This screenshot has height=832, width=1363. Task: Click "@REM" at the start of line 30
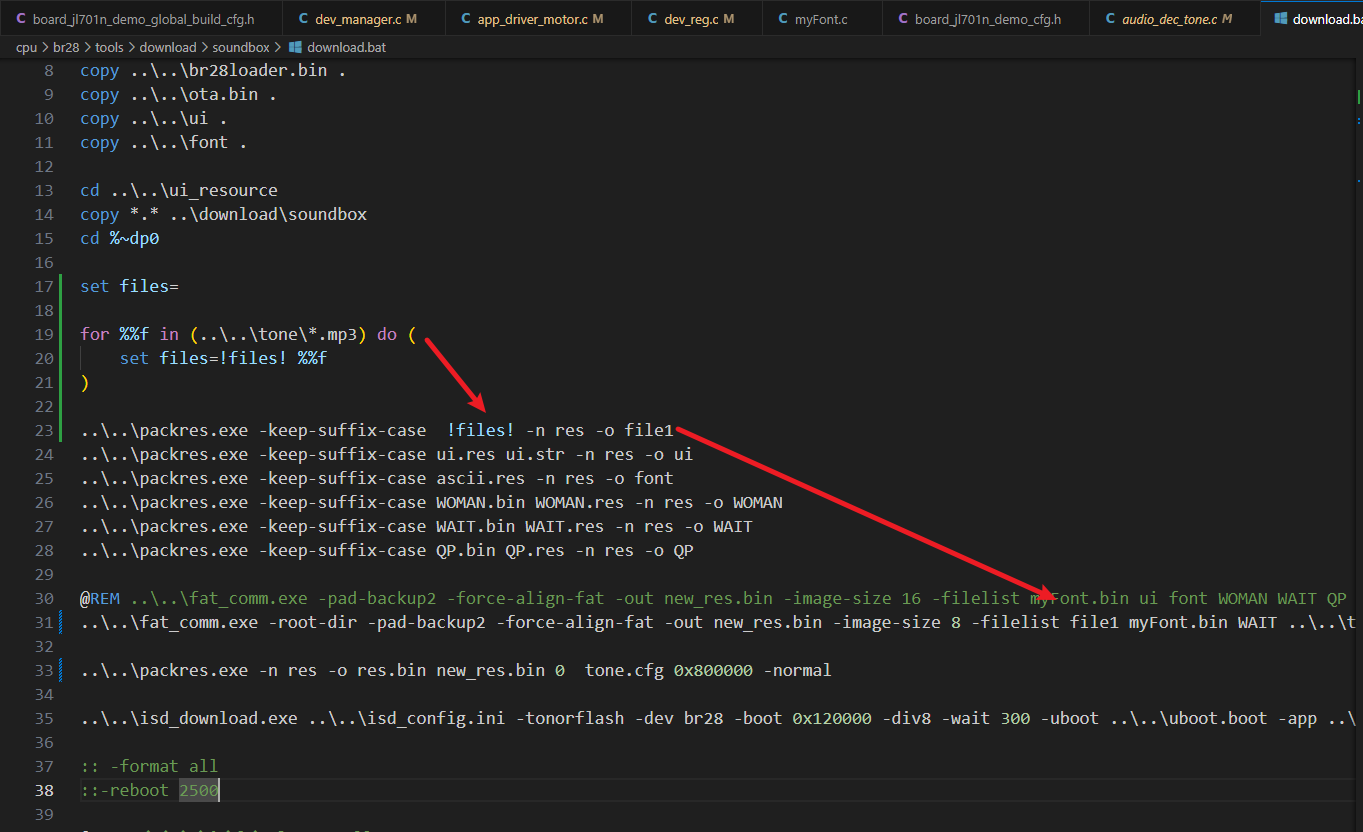tap(100, 598)
